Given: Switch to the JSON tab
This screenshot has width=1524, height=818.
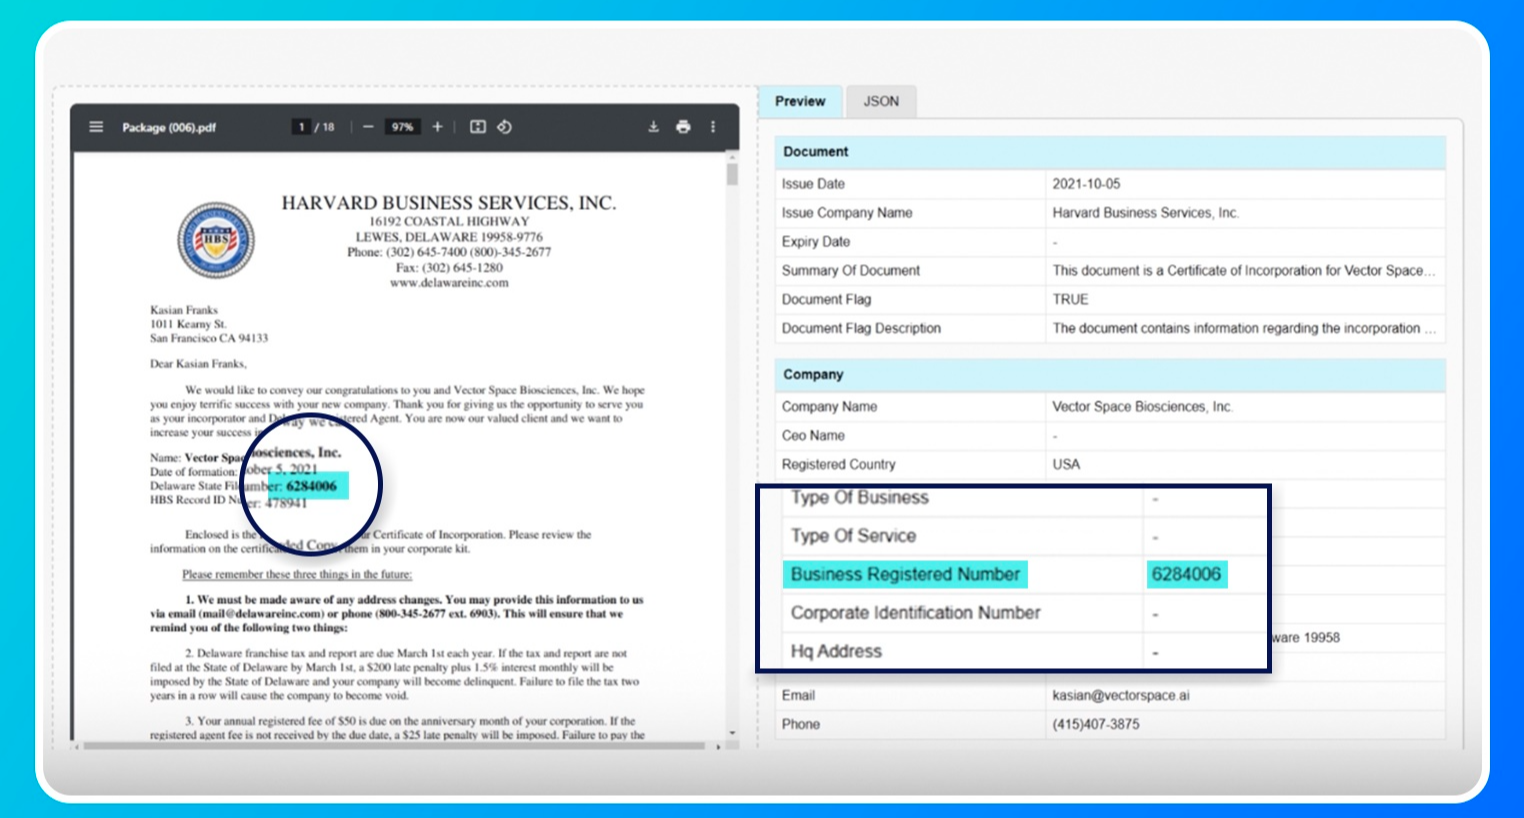Looking at the screenshot, I should point(881,101).
